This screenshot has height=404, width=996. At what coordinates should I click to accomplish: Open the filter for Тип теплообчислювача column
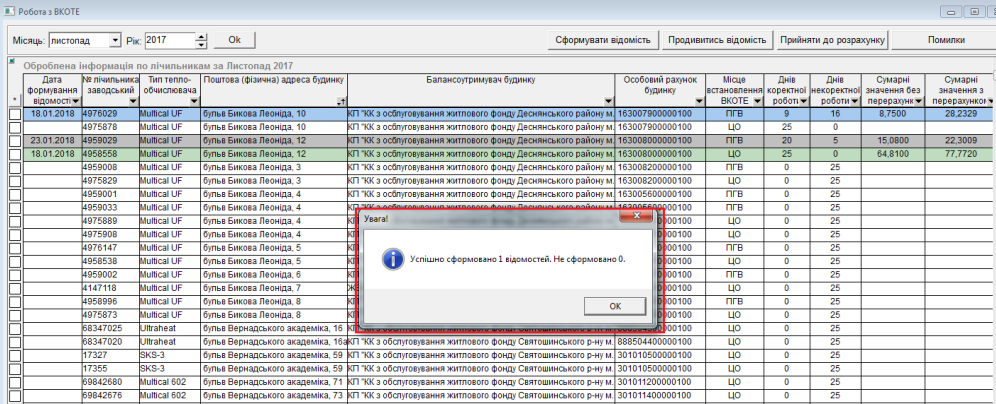193,102
